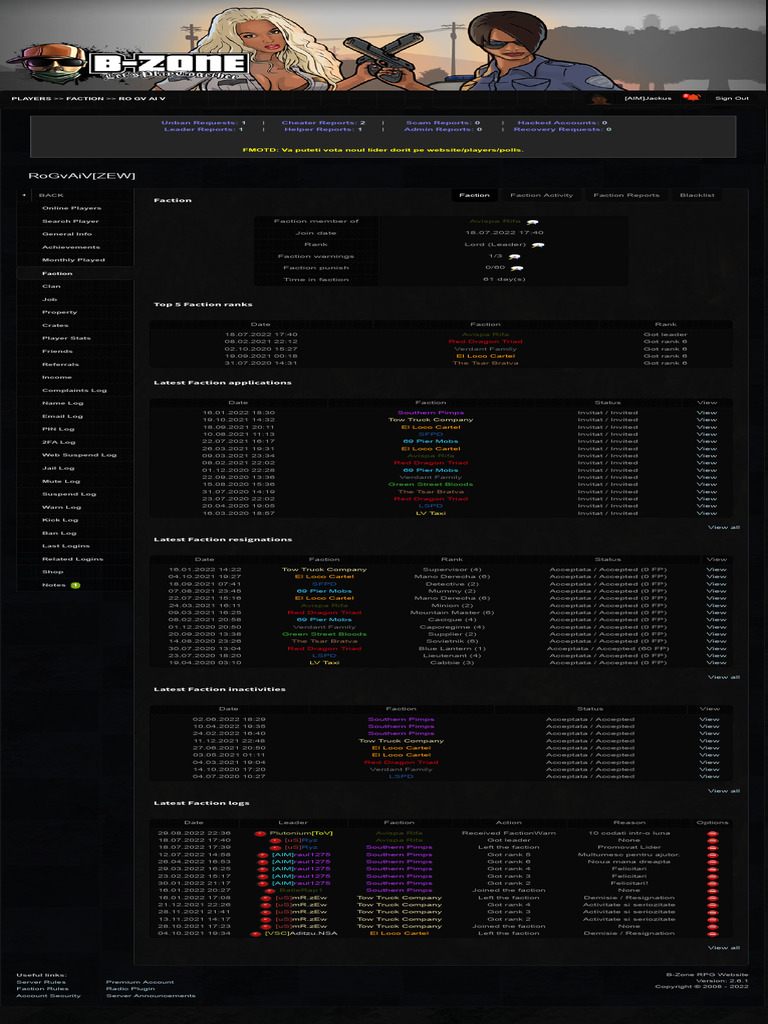The width and height of the screenshot is (768, 1024).
Task: Click the BACK arrow in sidebar
Action: point(24,195)
